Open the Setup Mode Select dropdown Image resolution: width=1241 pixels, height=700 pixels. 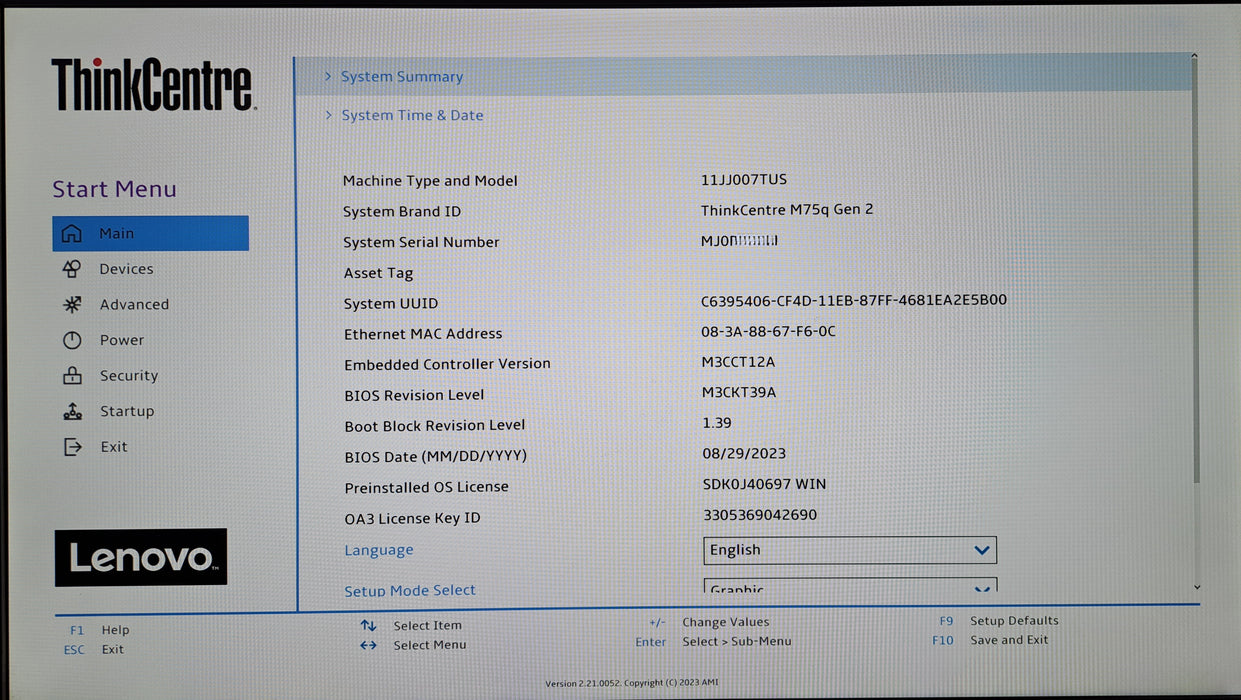tap(850, 587)
